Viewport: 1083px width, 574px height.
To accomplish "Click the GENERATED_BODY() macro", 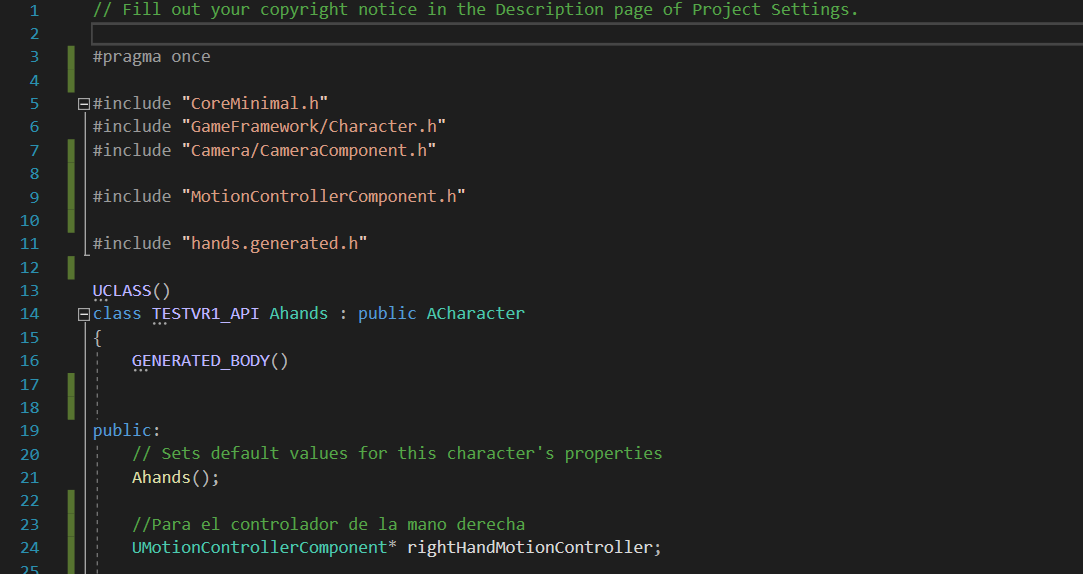I will point(210,361).
